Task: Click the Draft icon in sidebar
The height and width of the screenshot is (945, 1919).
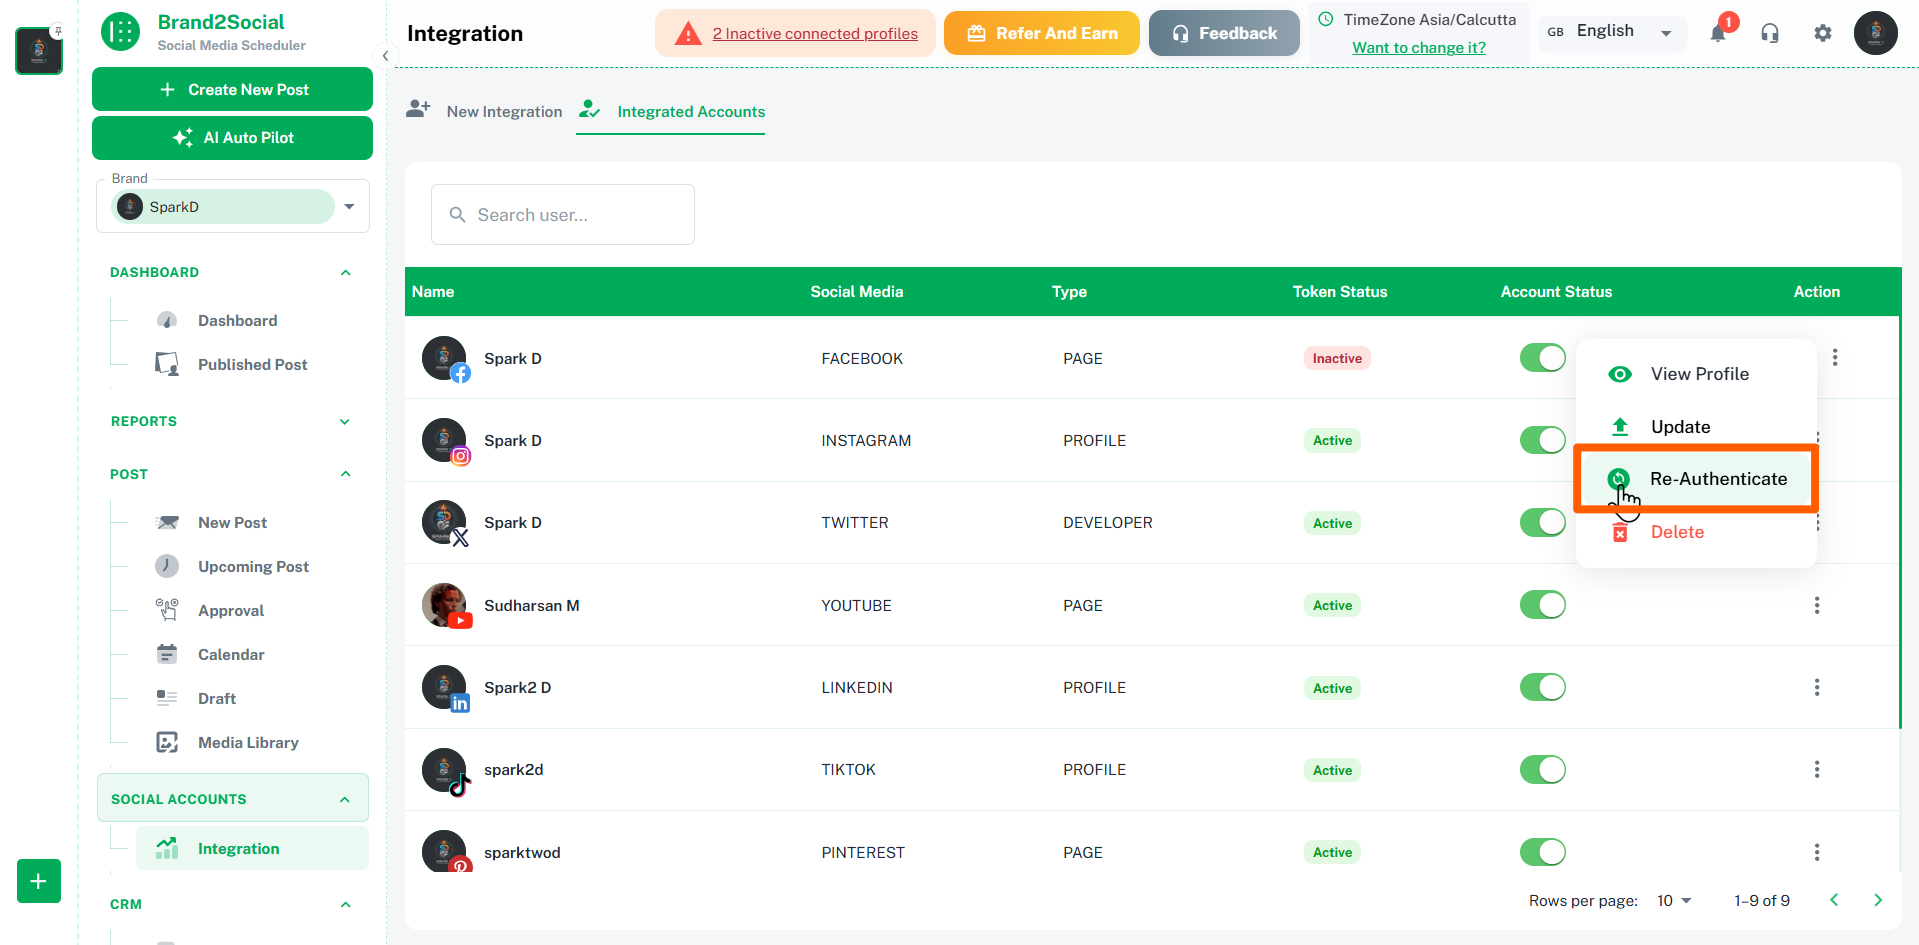Action: (x=167, y=698)
